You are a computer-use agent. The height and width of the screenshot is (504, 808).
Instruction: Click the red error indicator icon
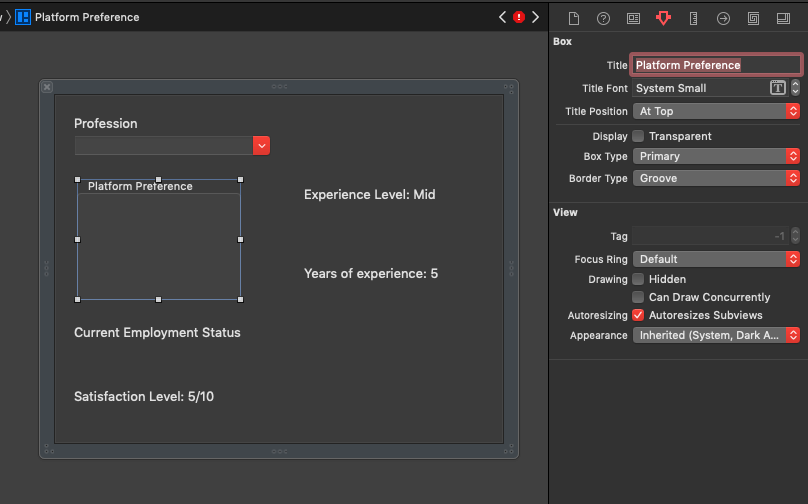pos(519,17)
